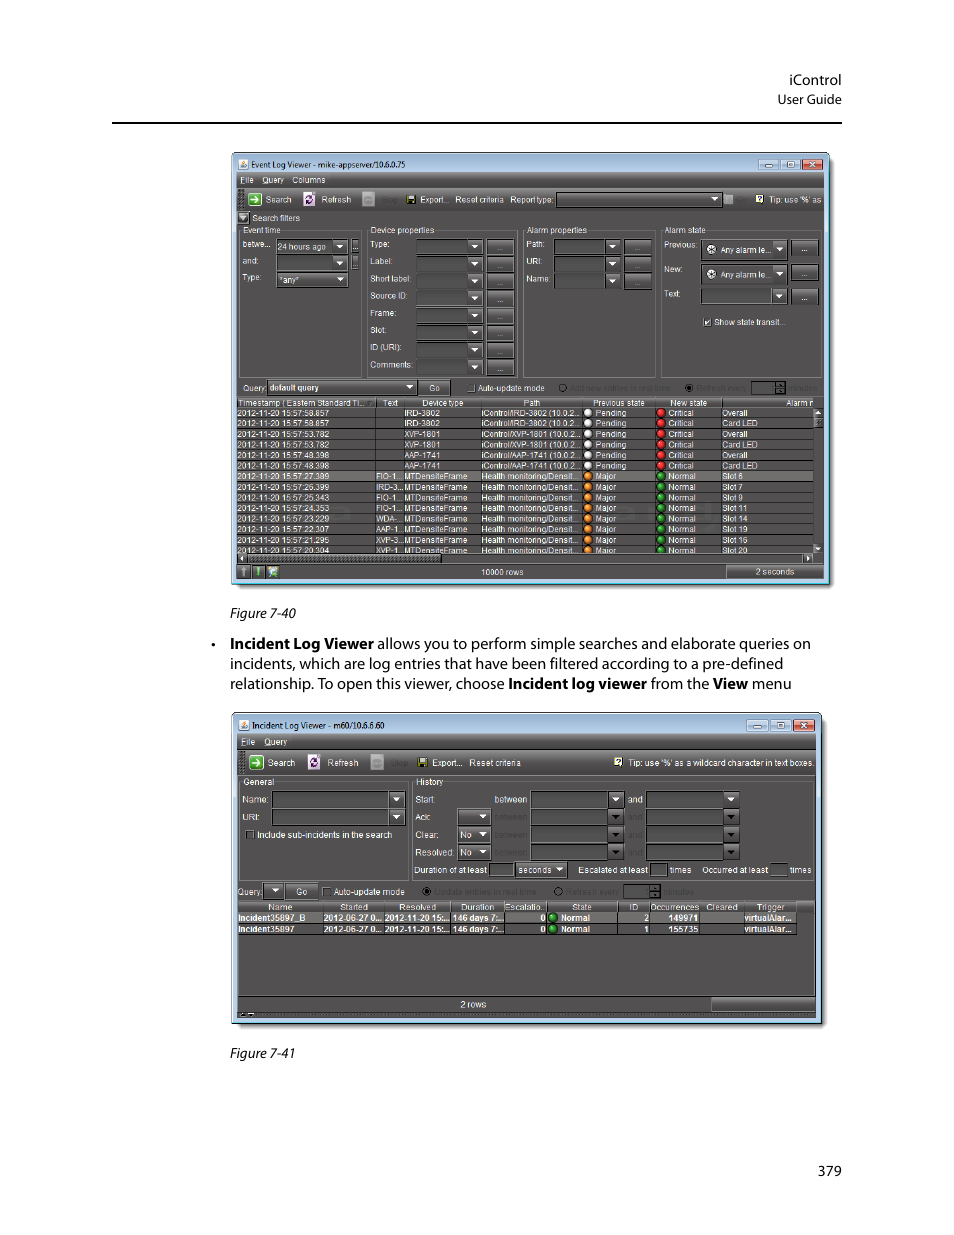Click Previous alarm level snowflake icon
The width and height of the screenshot is (954, 1235).
point(711,250)
